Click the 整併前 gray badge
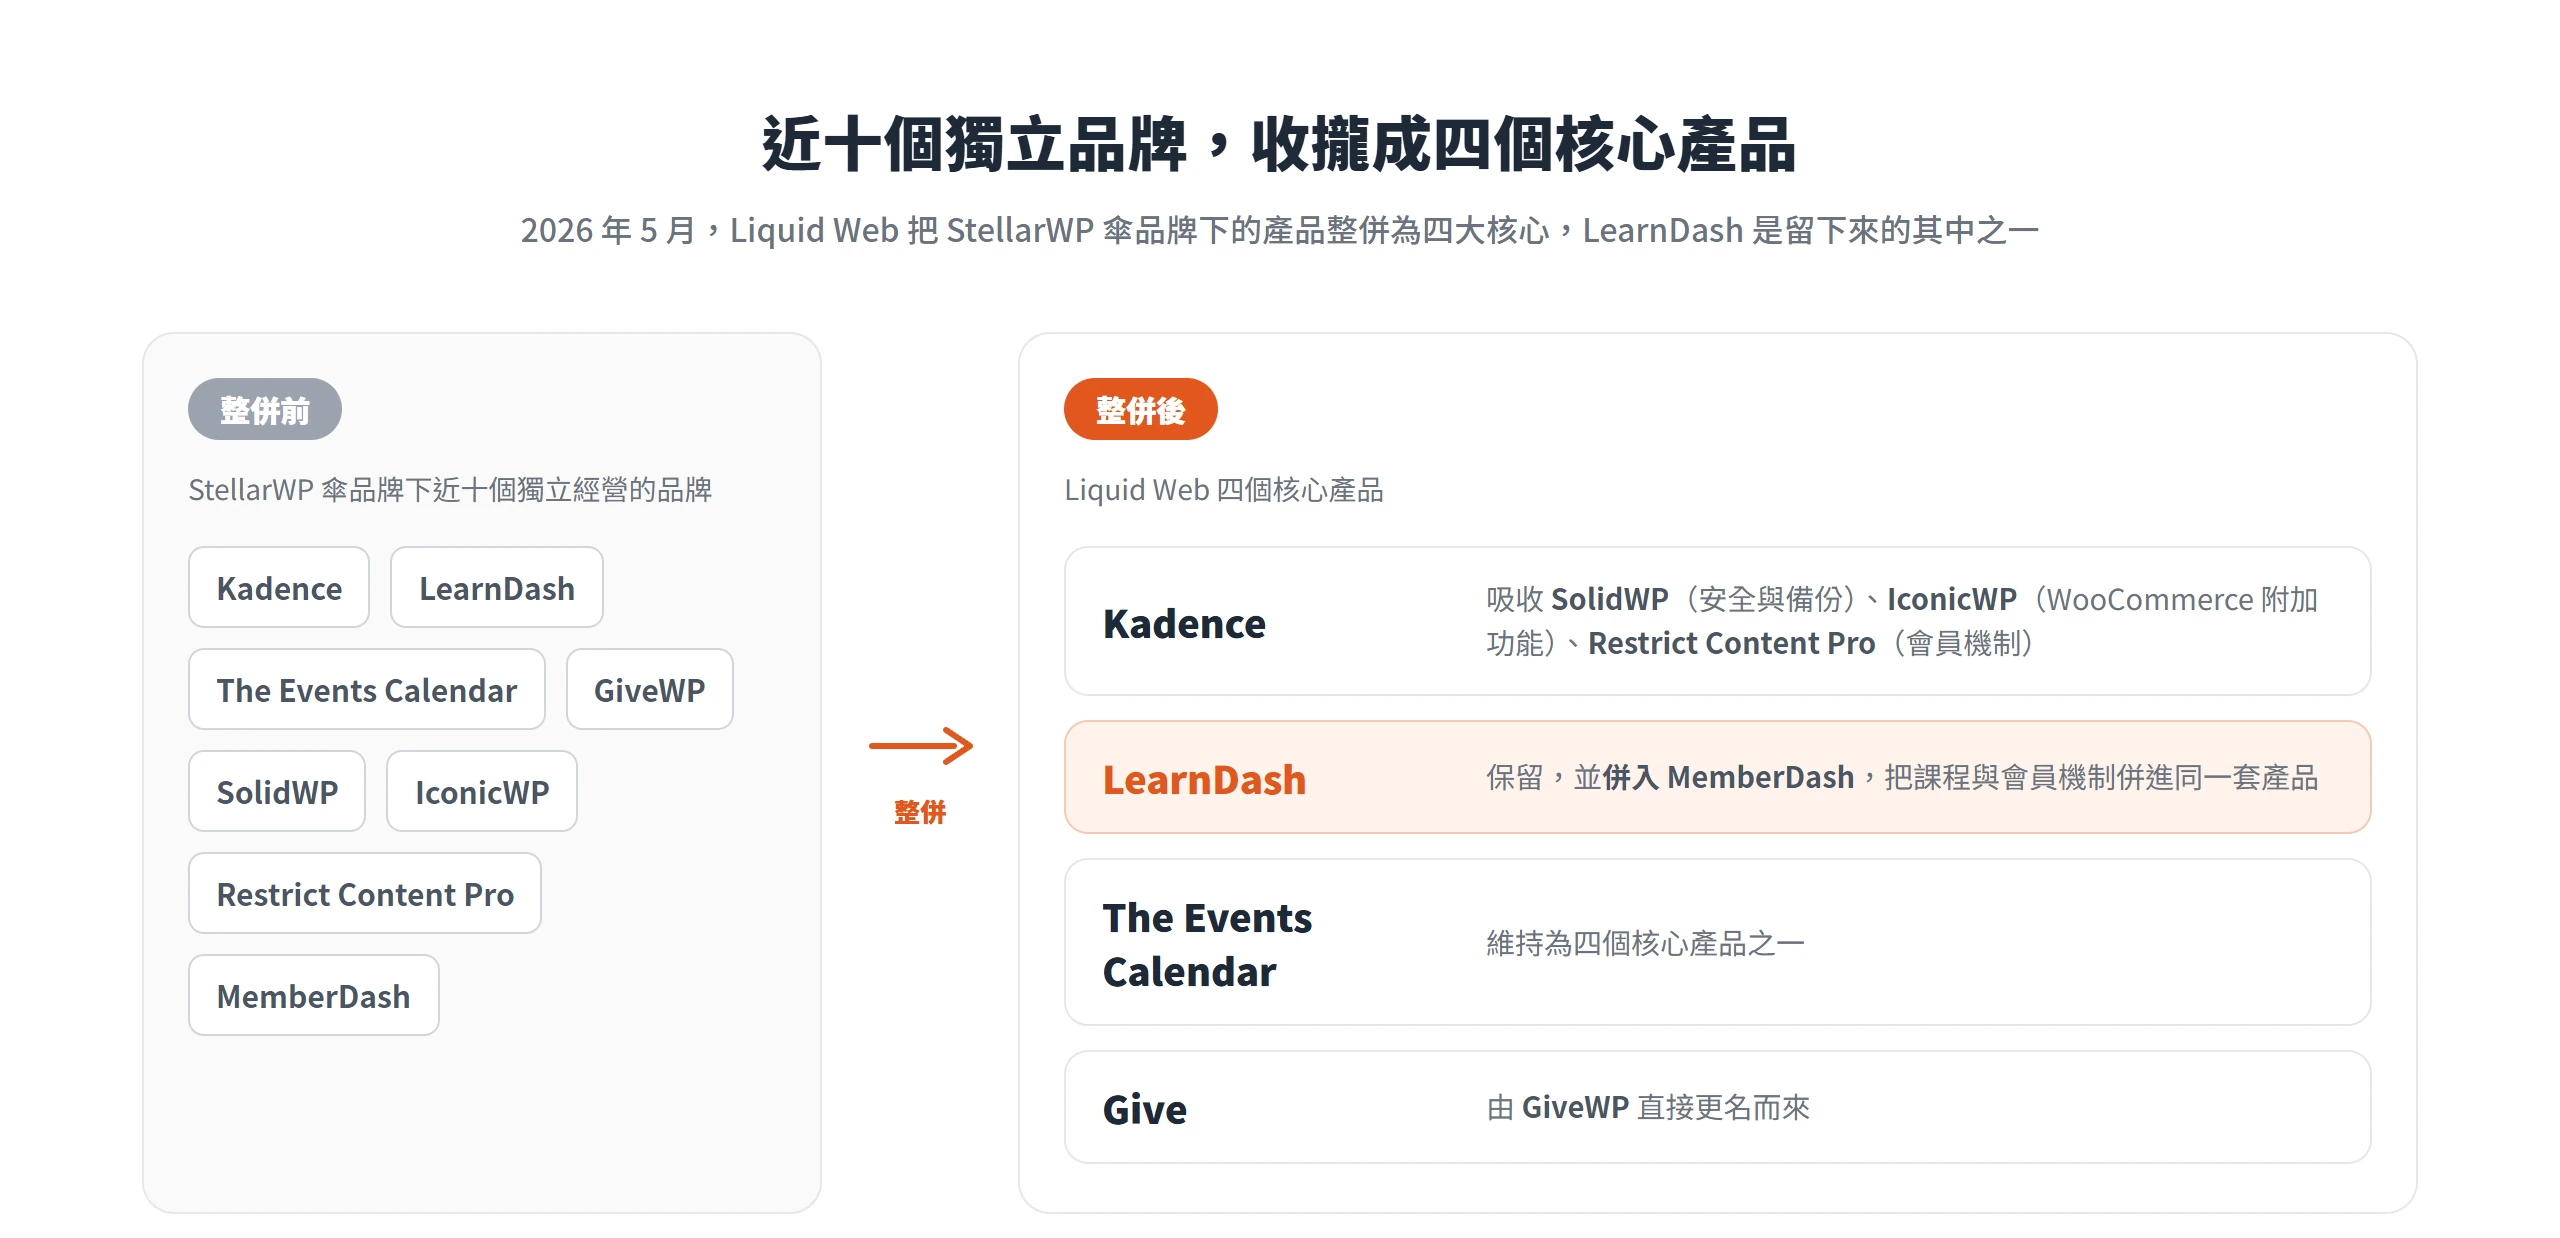The width and height of the screenshot is (2560, 1238). pos(265,409)
